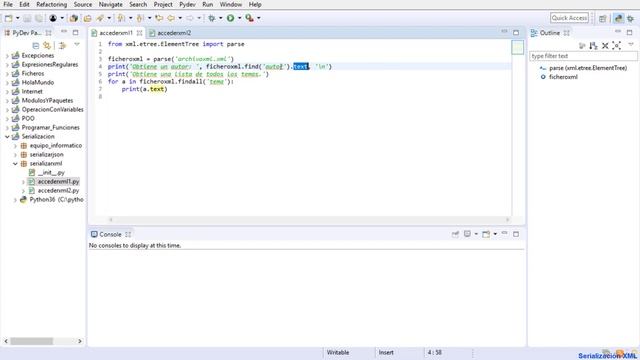This screenshot has width=640, height=360.
Task: Expand the Excepciones project
Action: point(7,56)
